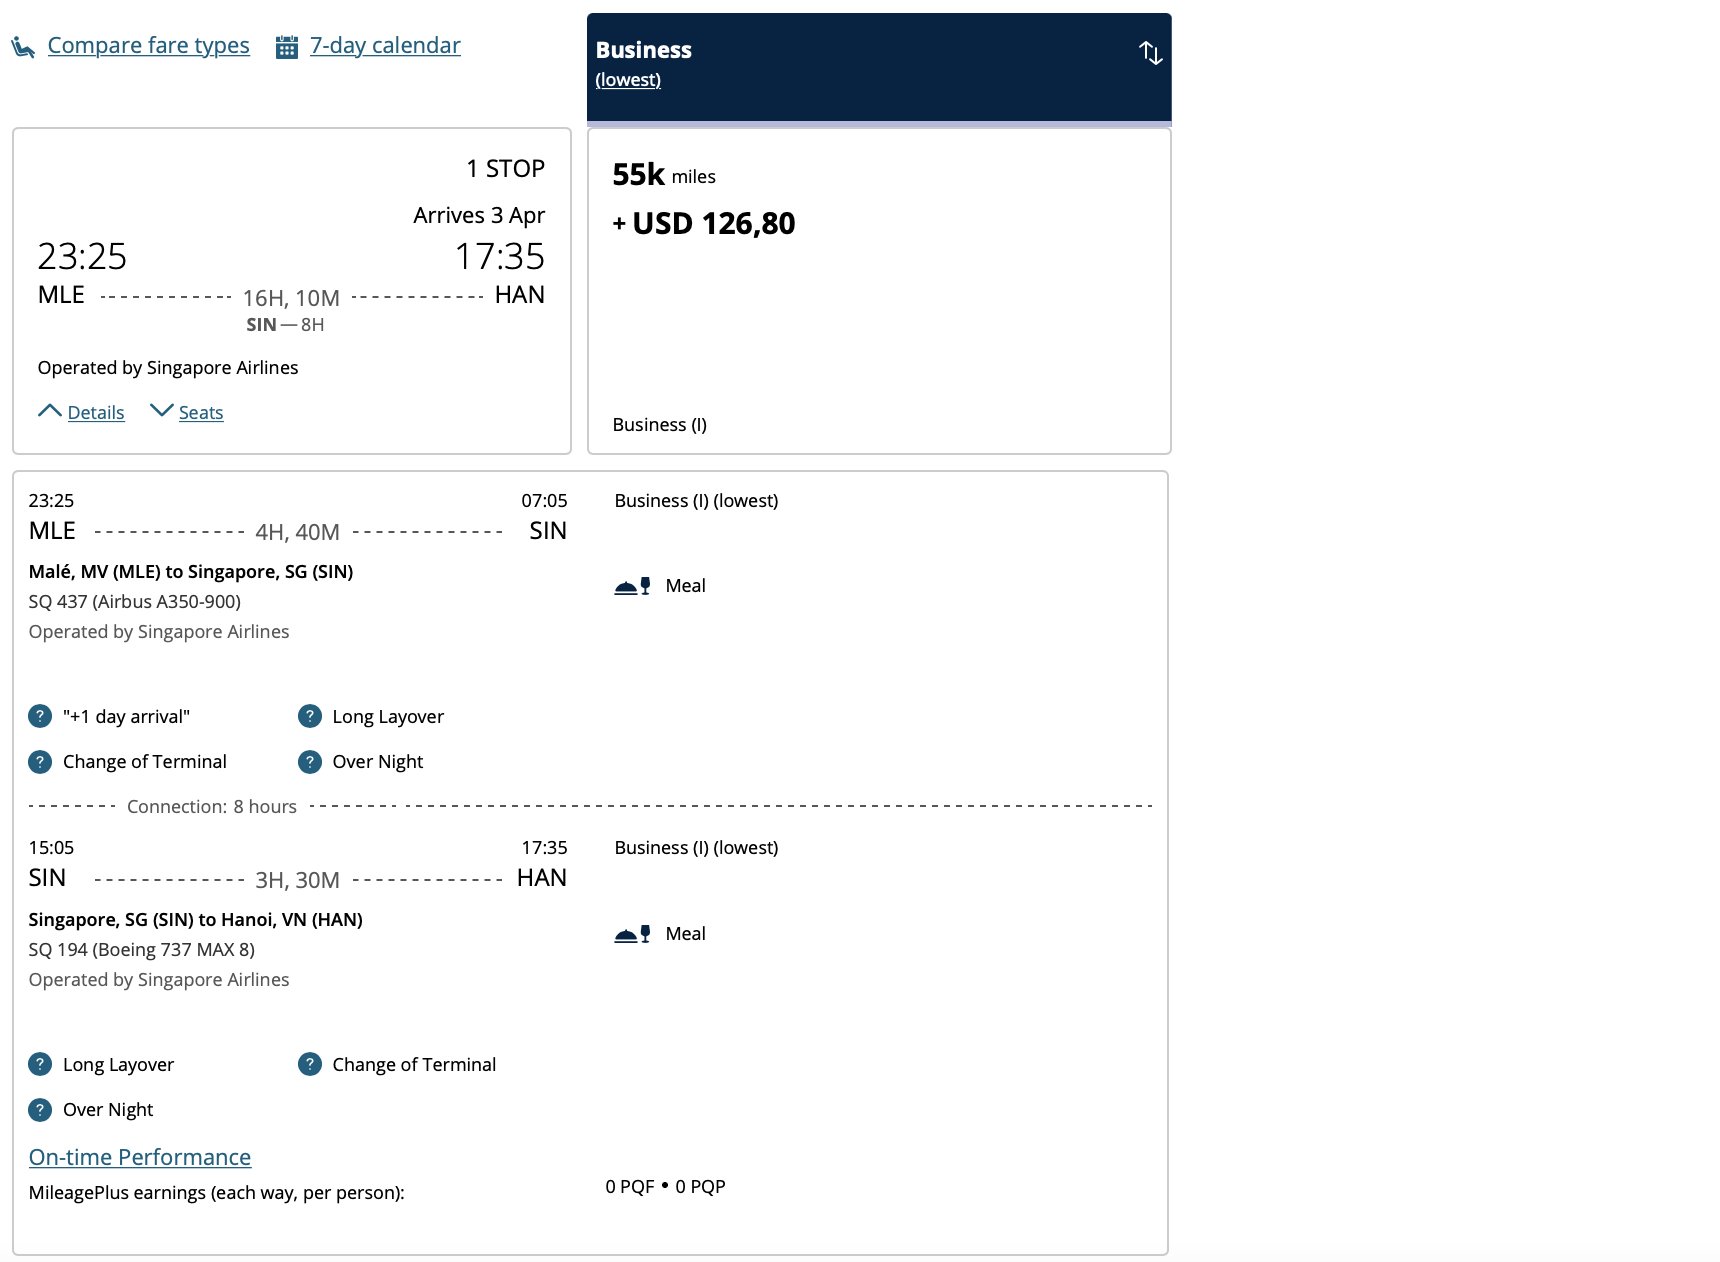1720x1262 pixels.
Task: Click the meal icon for flight SQ 437
Action: coord(632,586)
